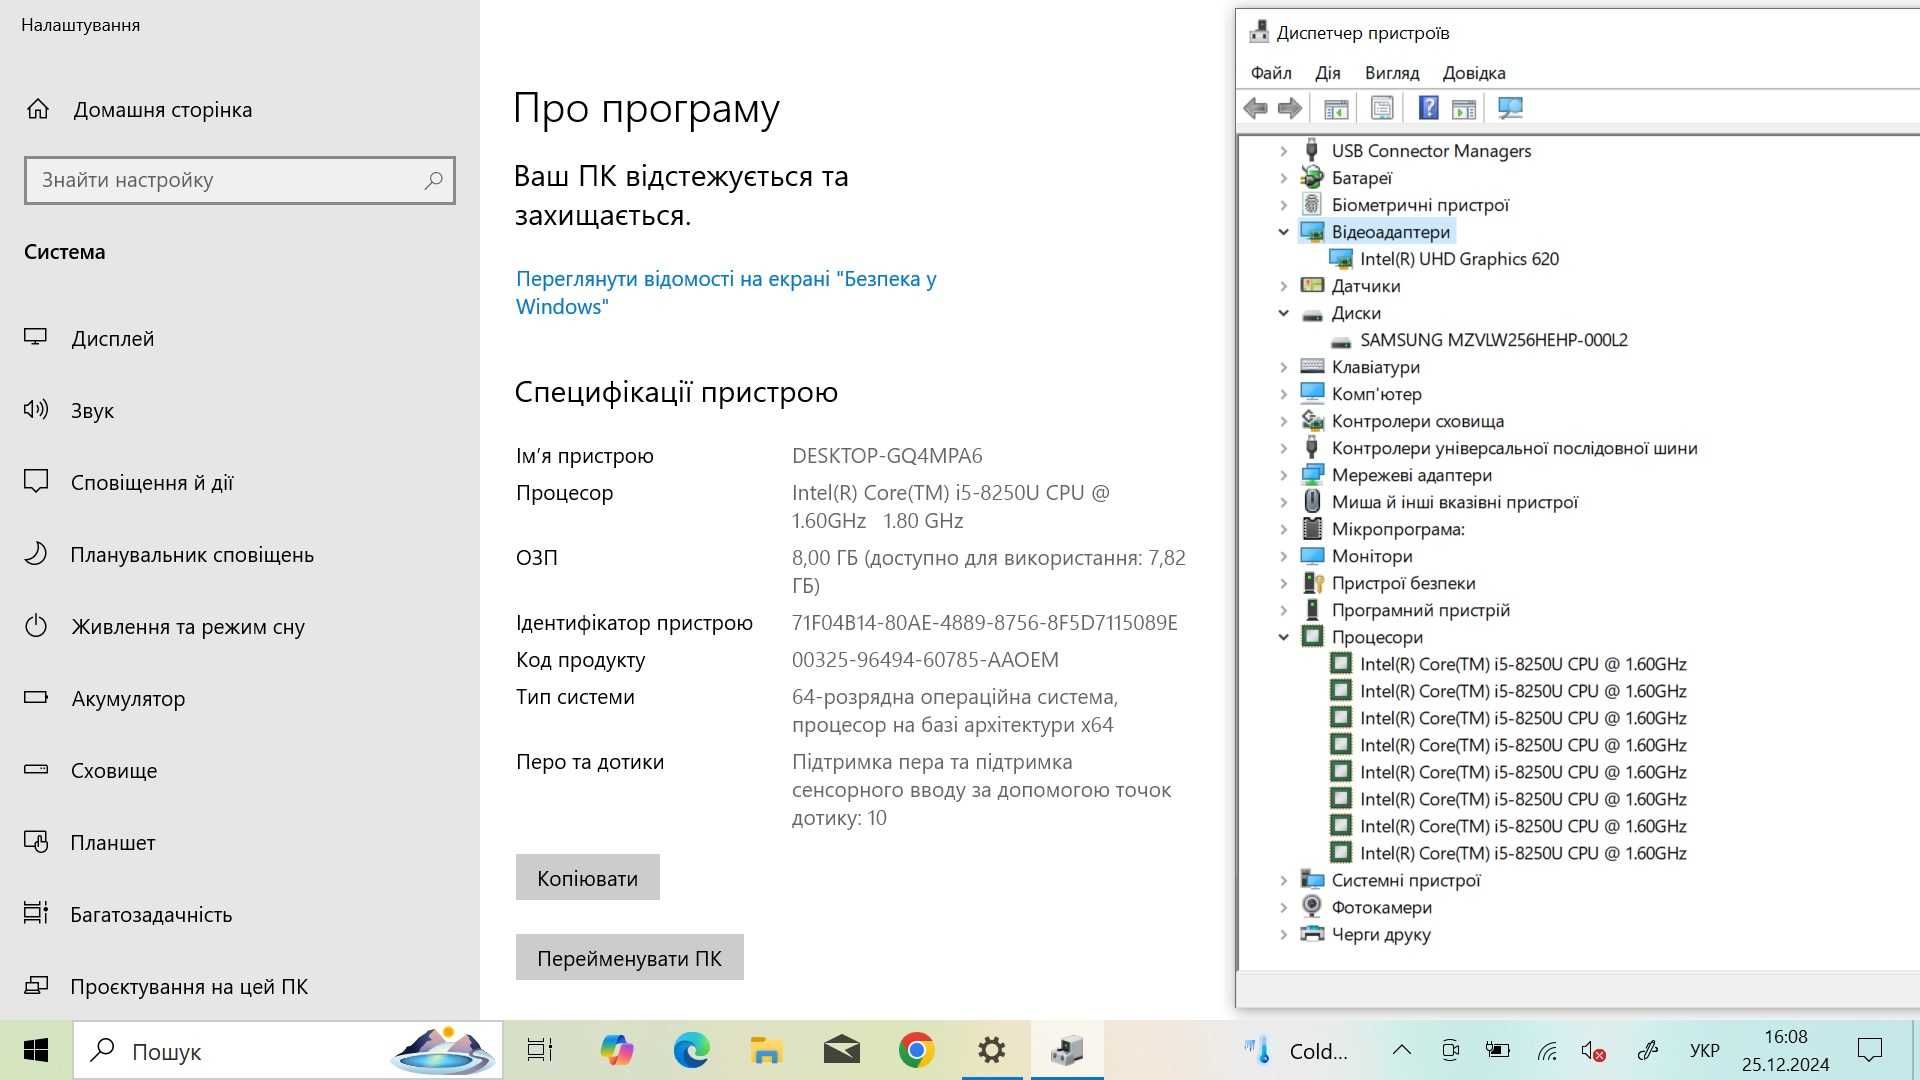Expand the Клавіатури node
Screen dimensions: 1920x1080
pos(1284,367)
